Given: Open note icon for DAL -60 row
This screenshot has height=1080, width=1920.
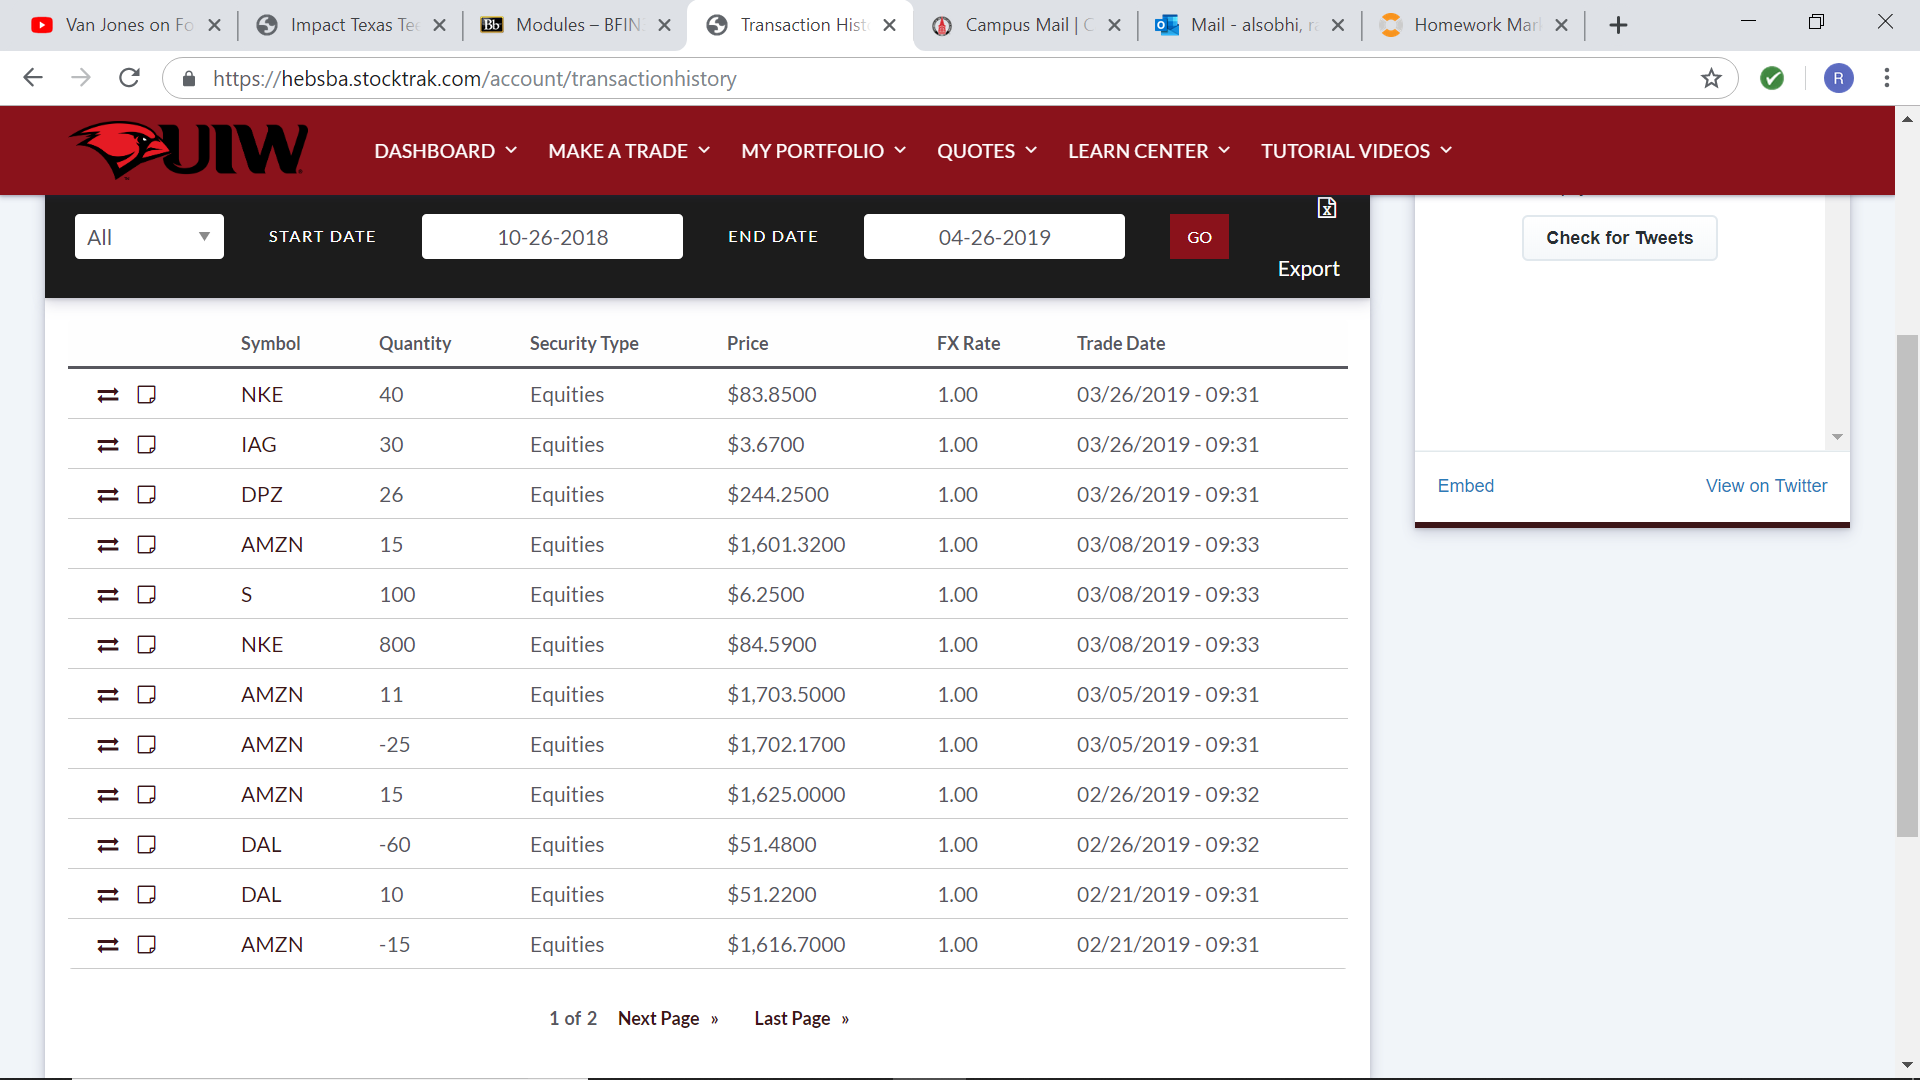Looking at the screenshot, I should 146,845.
